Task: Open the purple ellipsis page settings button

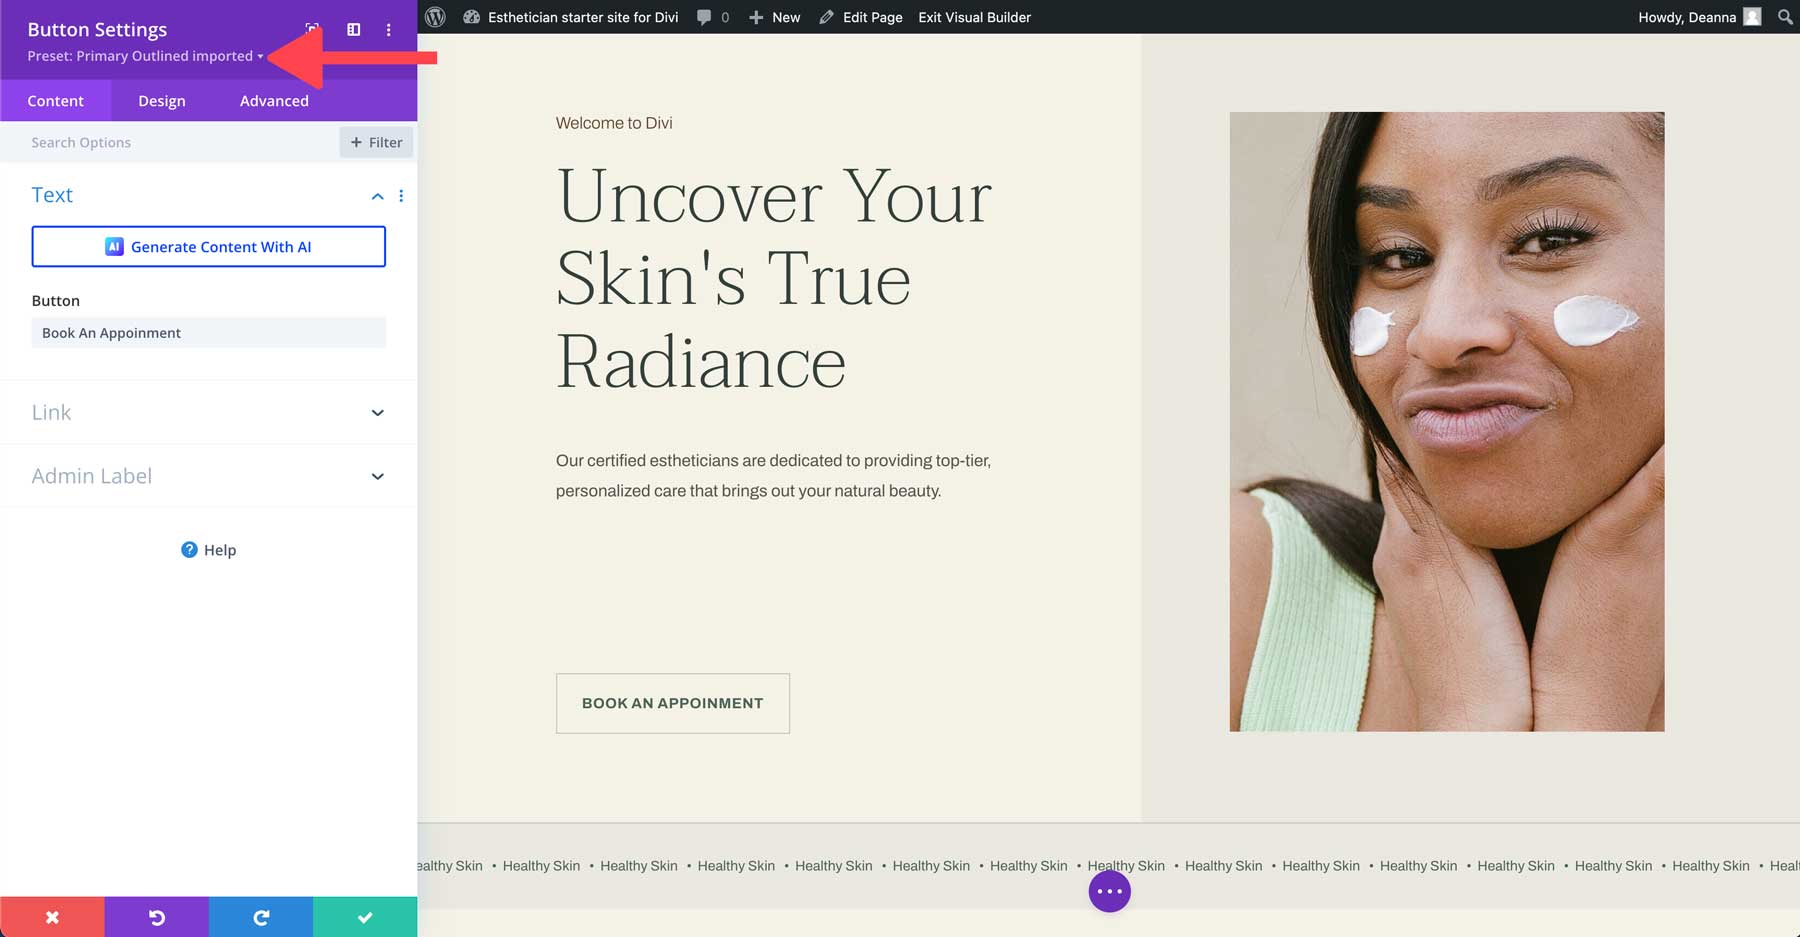Action: point(1108,891)
